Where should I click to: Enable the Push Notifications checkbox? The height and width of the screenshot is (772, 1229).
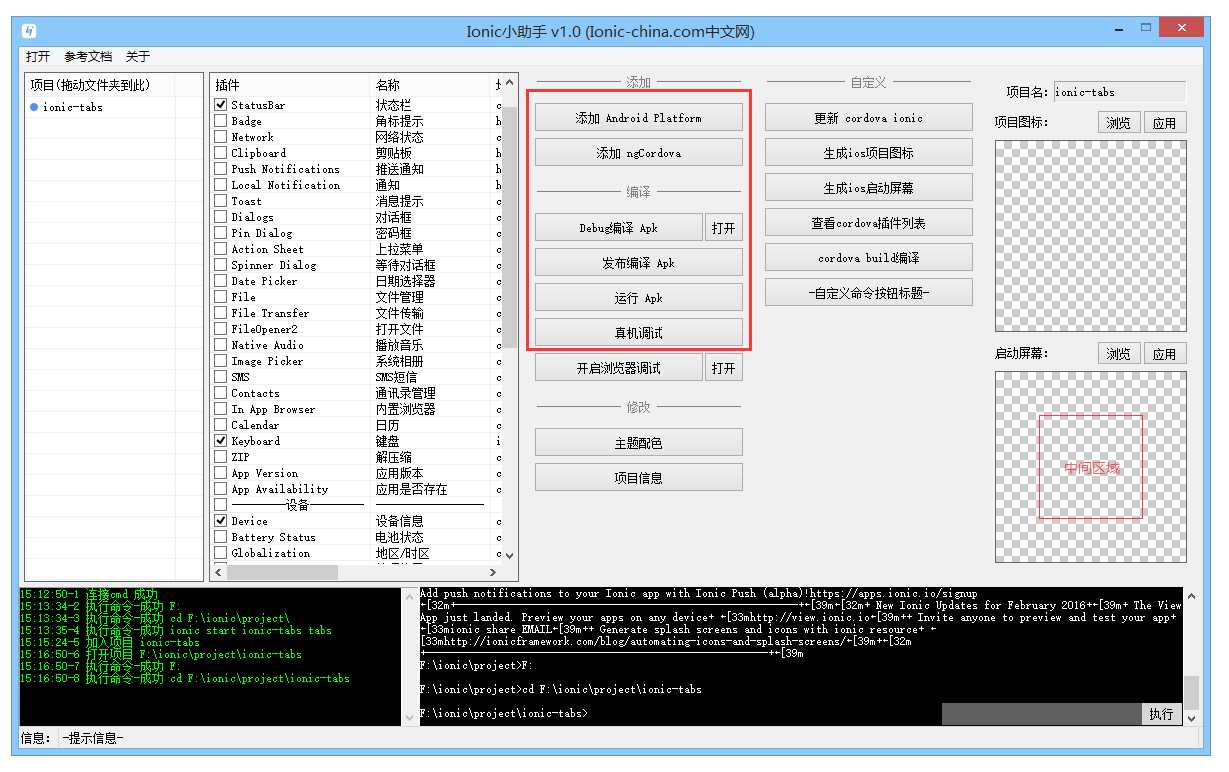click(221, 169)
